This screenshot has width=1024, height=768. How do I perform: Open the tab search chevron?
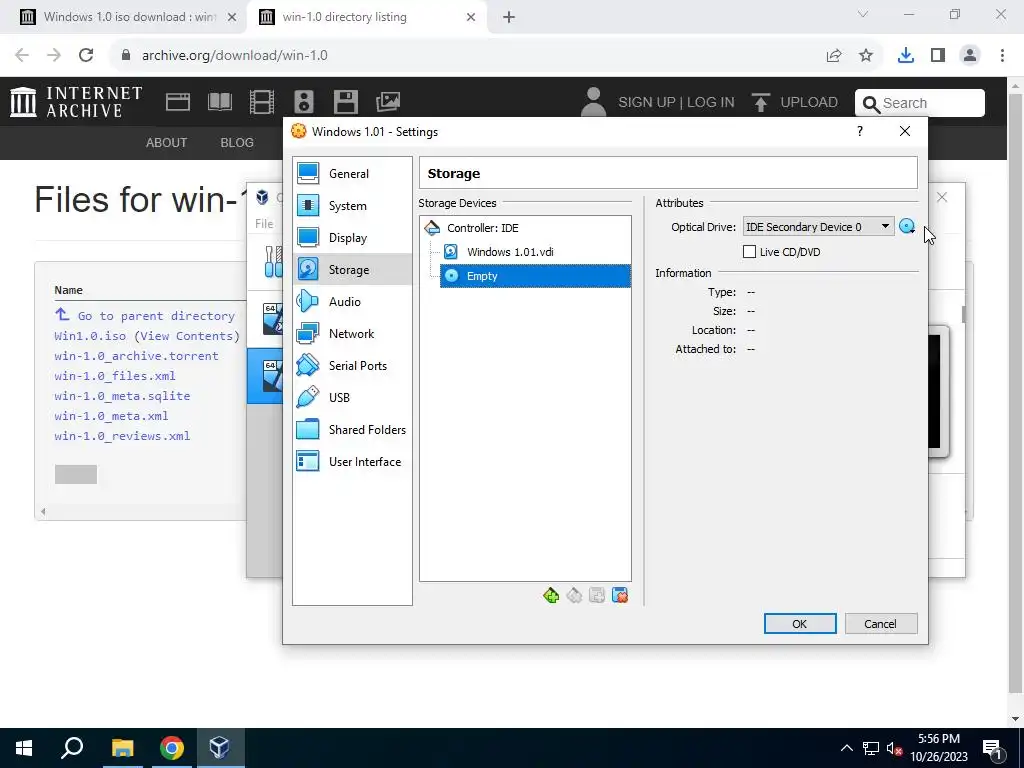pos(863,14)
